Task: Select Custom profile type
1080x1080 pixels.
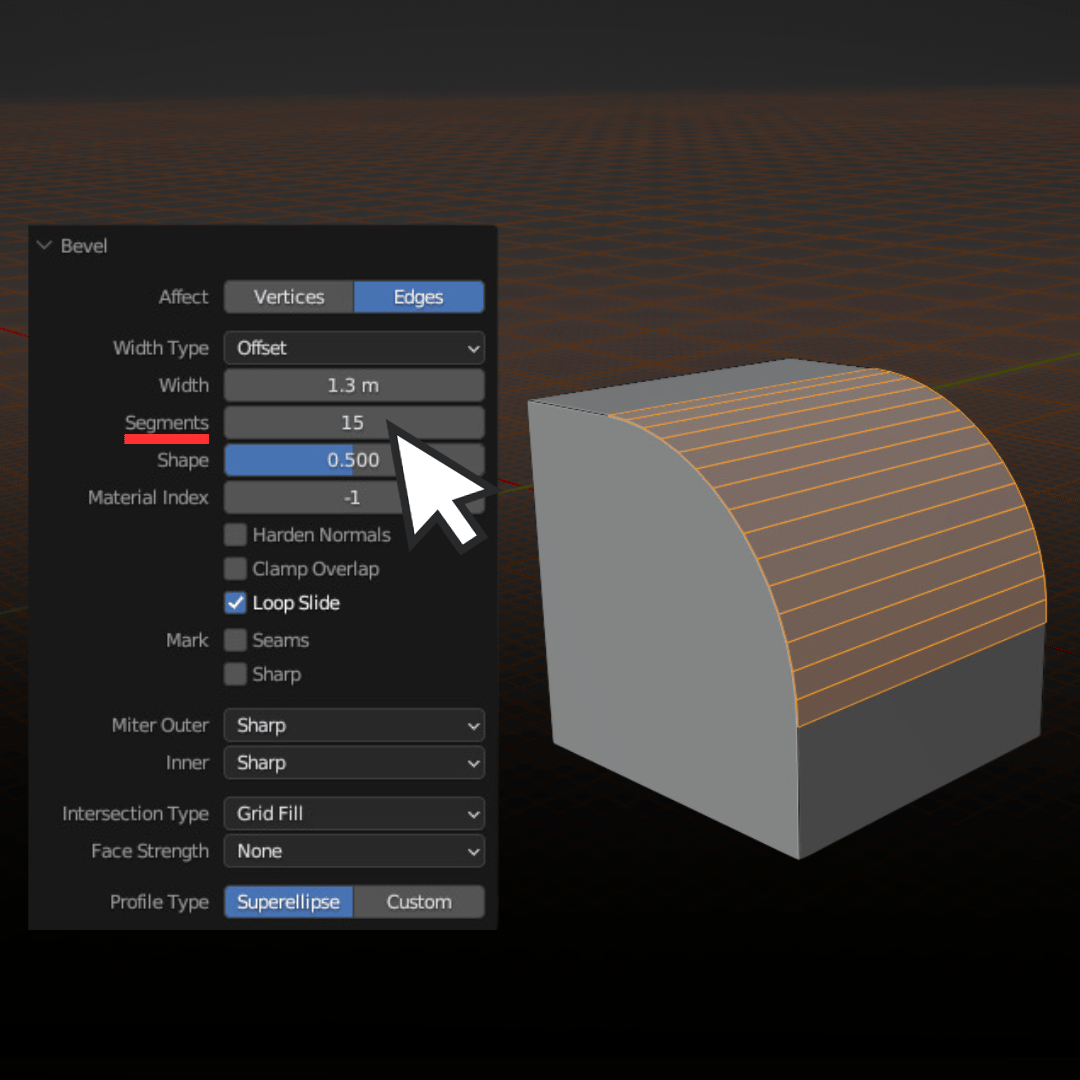Action: click(x=419, y=902)
